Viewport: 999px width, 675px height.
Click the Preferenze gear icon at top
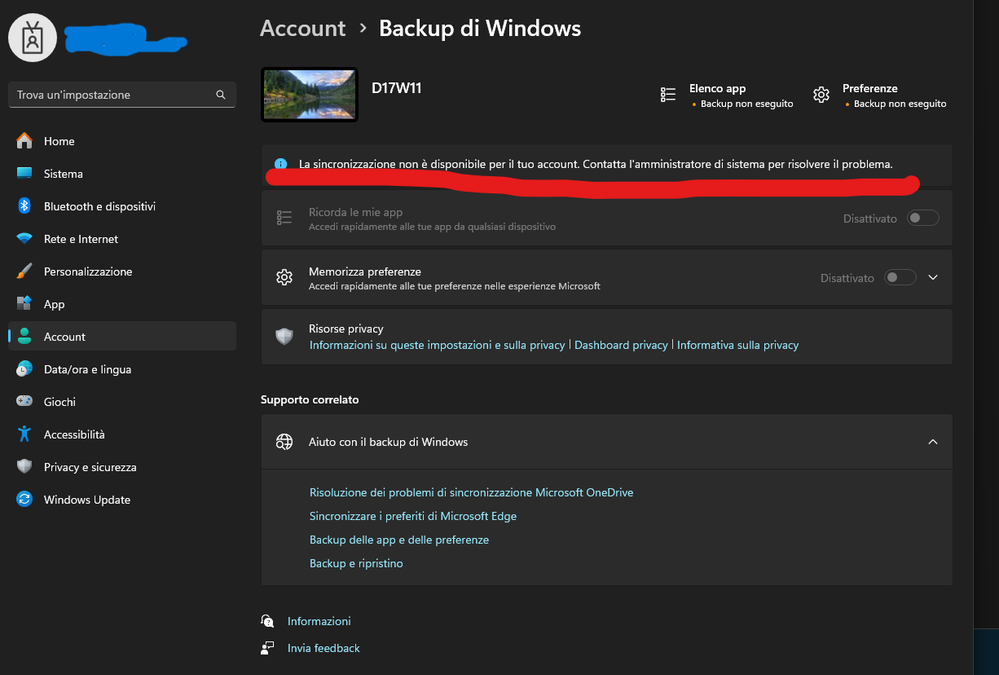tap(821, 95)
